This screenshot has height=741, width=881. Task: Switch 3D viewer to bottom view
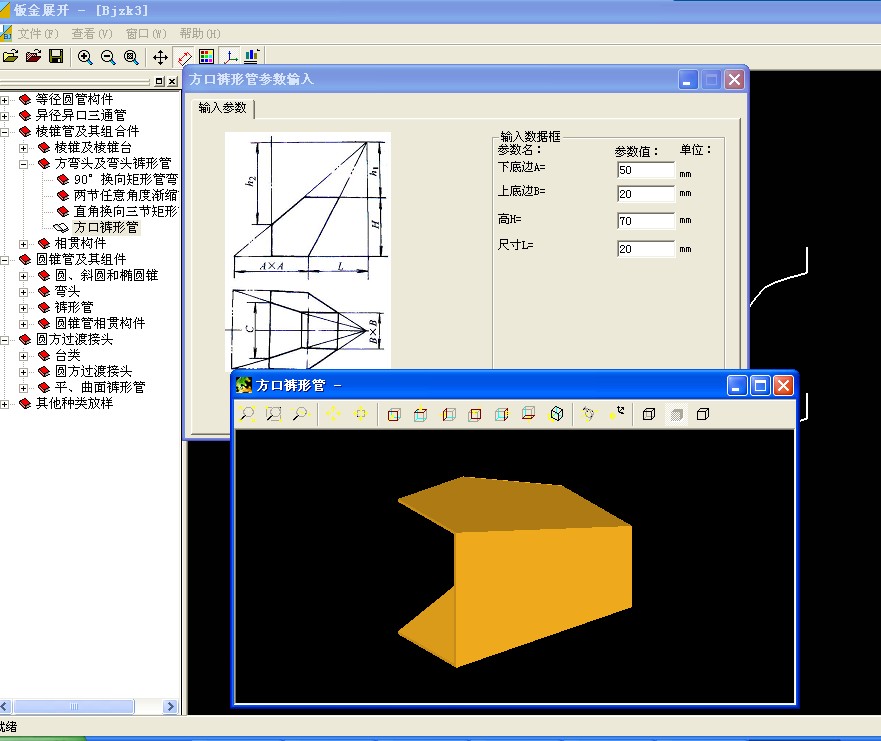(x=529, y=414)
